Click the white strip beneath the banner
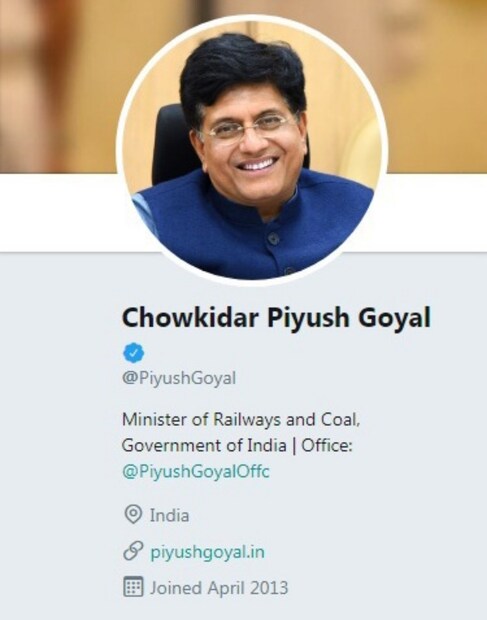This screenshot has height=620, width=487. (59, 212)
